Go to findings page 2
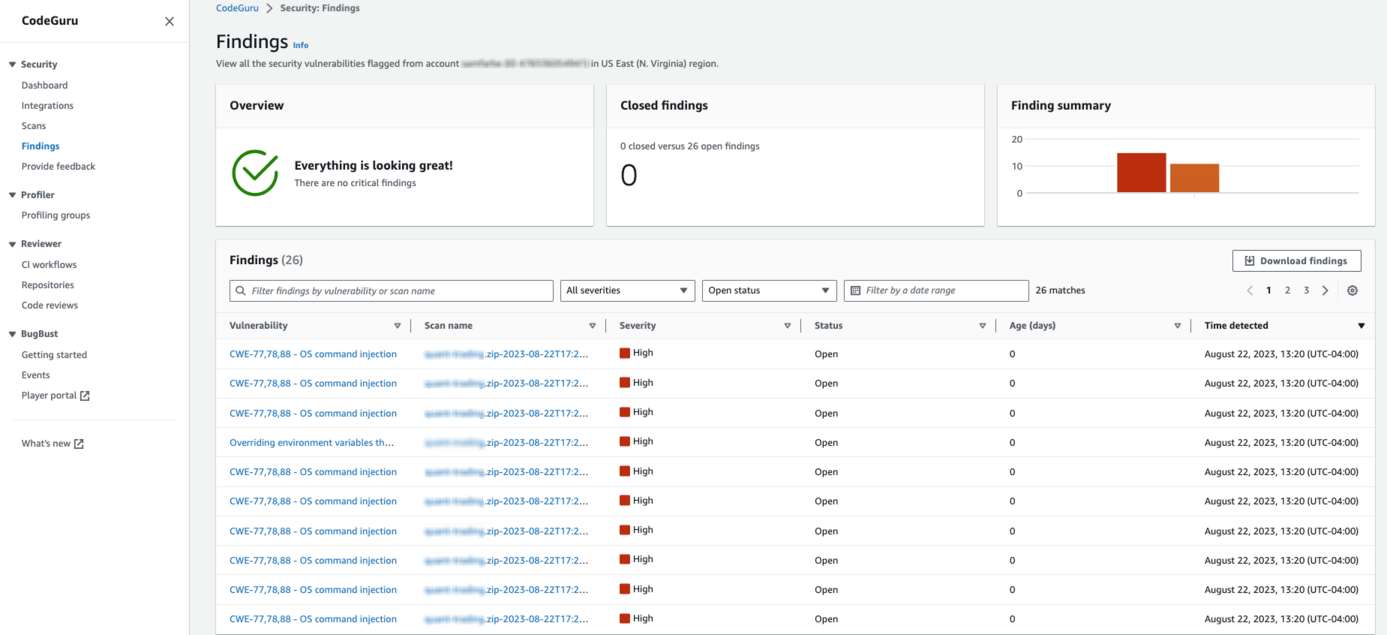Viewport: 1387px width, 635px height. pyautogui.click(x=1287, y=291)
